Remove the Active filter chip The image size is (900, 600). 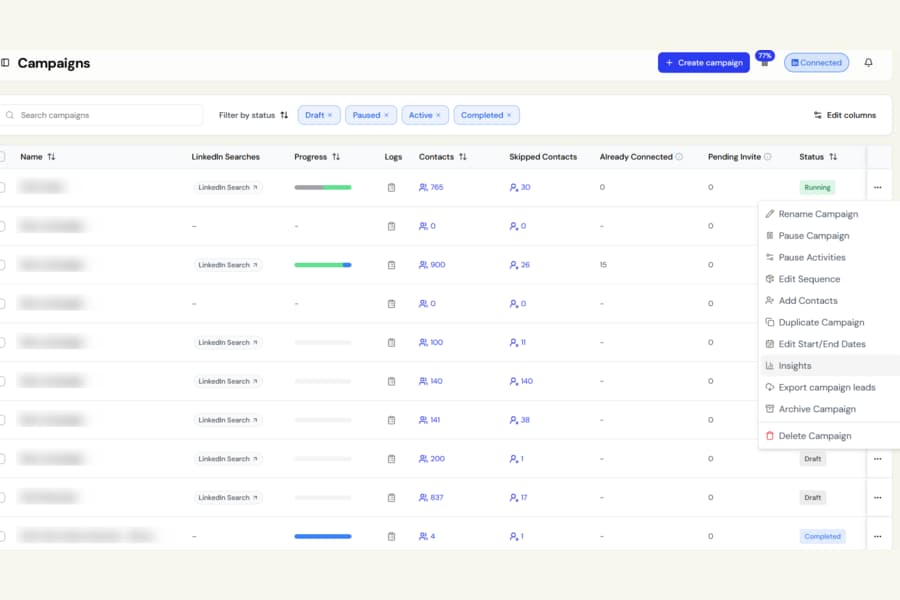click(438, 115)
